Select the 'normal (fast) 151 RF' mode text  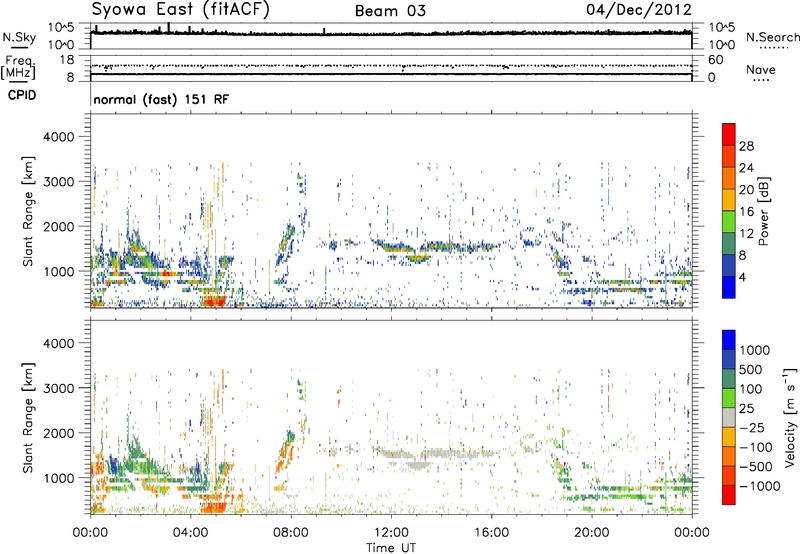pos(161,99)
